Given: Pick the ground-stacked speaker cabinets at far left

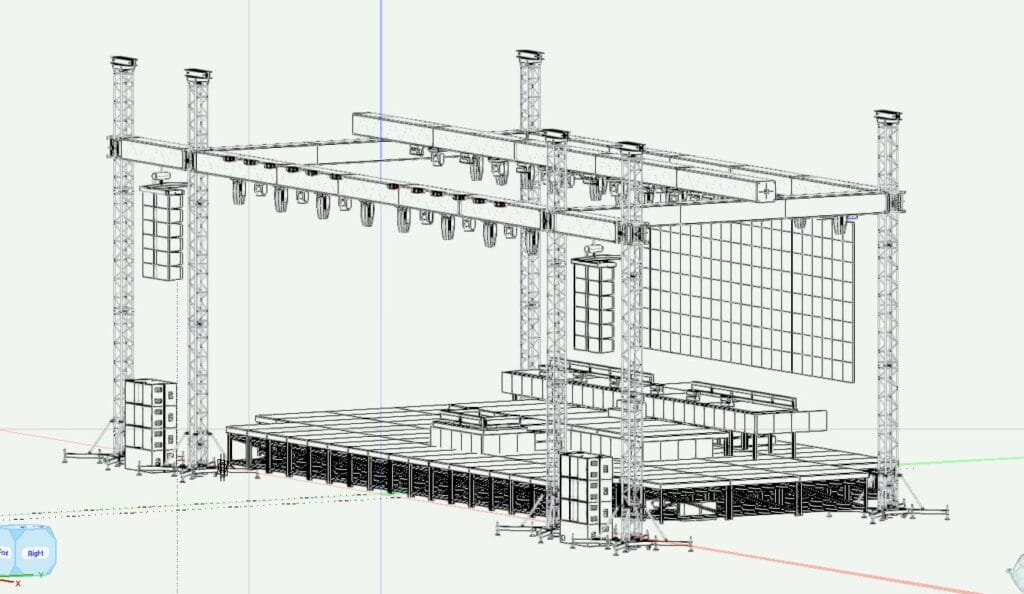Looking at the screenshot, I should click(150, 420).
